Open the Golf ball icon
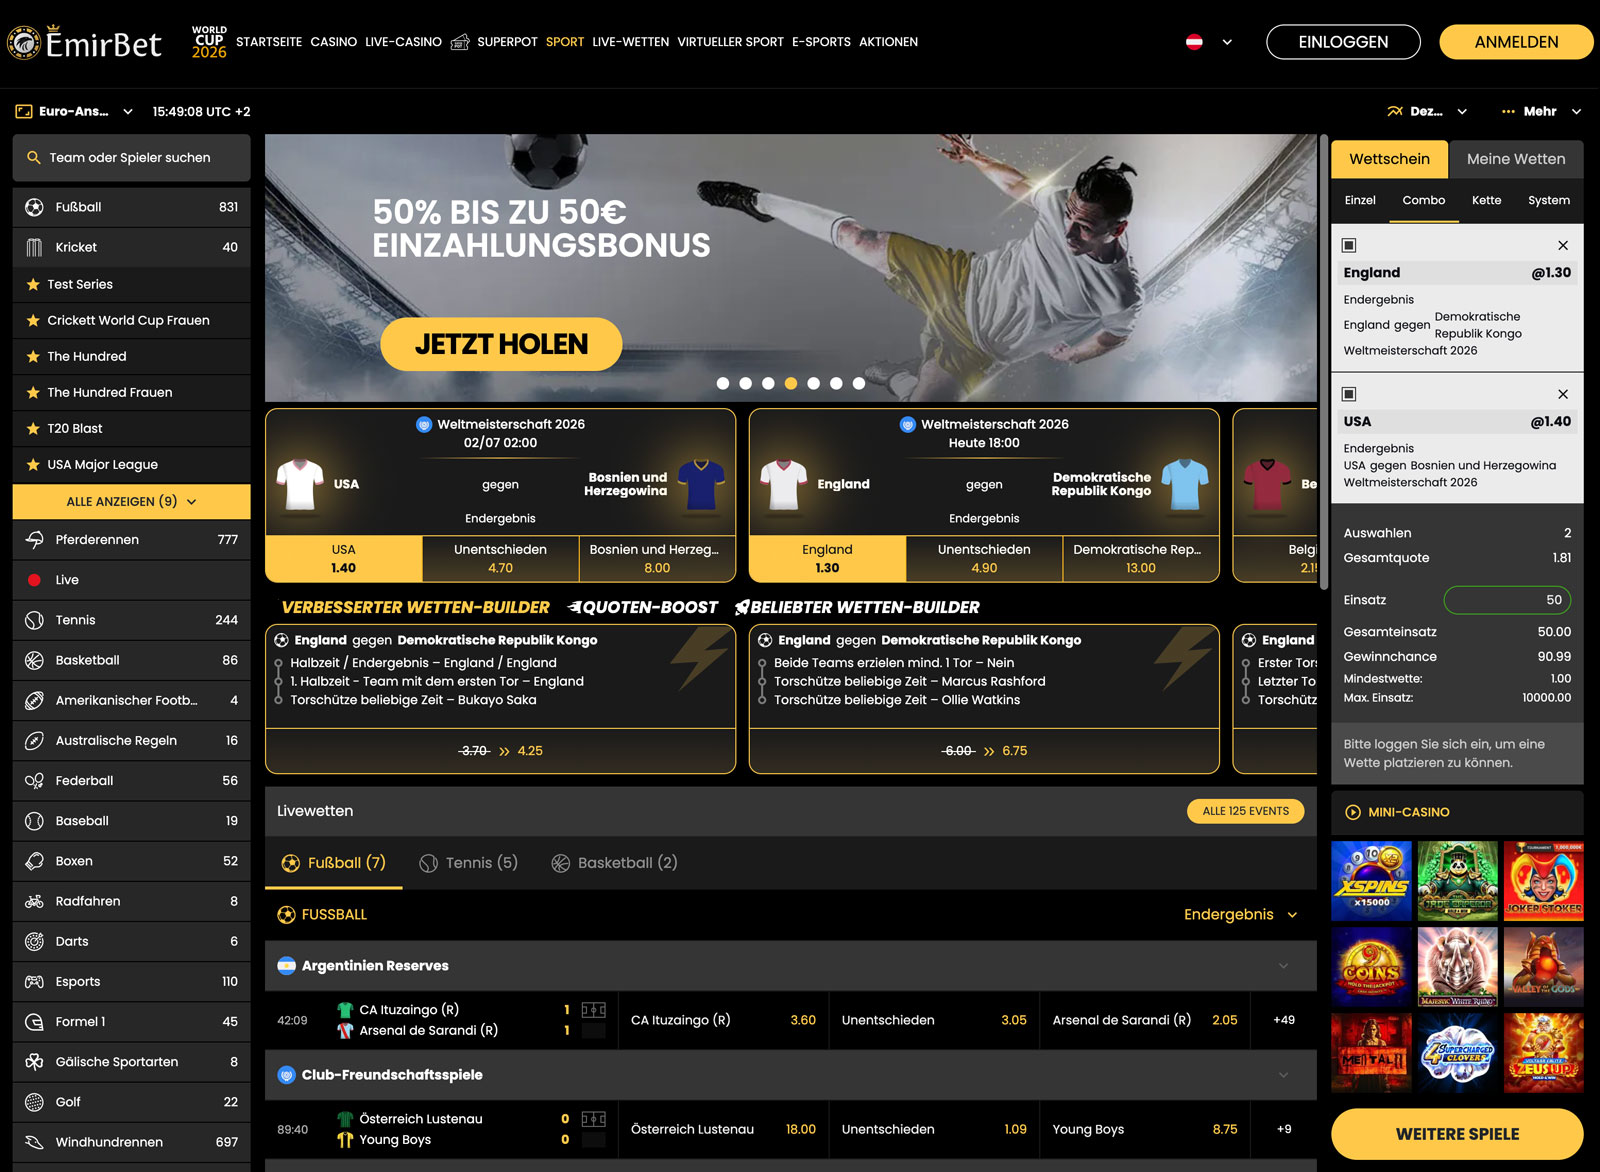This screenshot has height=1172, width=1600. (x=34, y=1102)
